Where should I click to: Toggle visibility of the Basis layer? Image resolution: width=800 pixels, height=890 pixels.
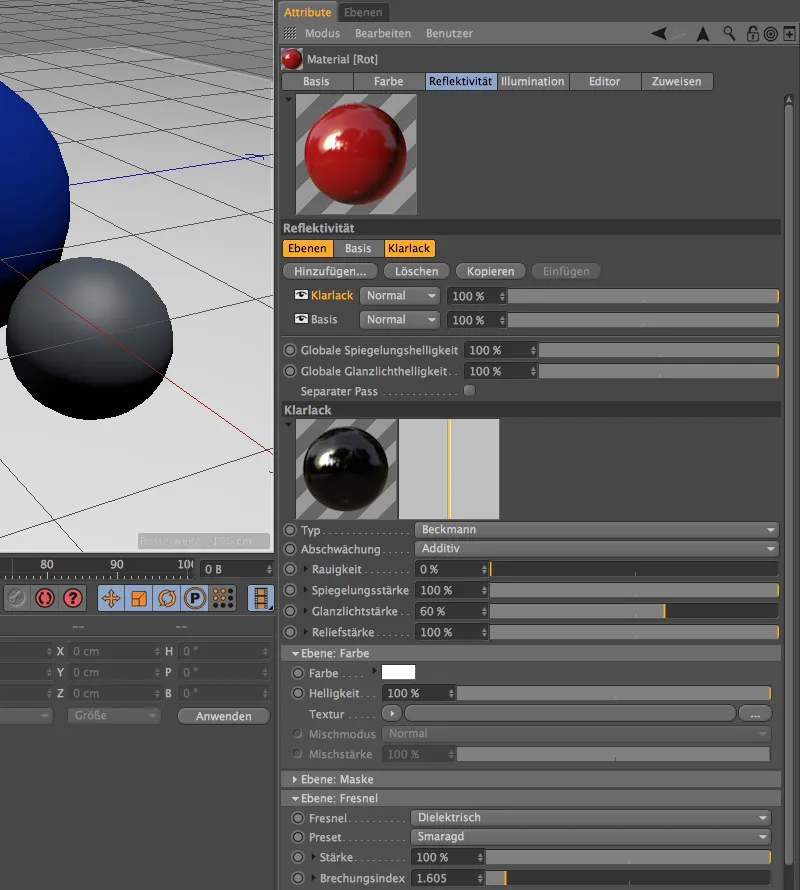(300, 320)
